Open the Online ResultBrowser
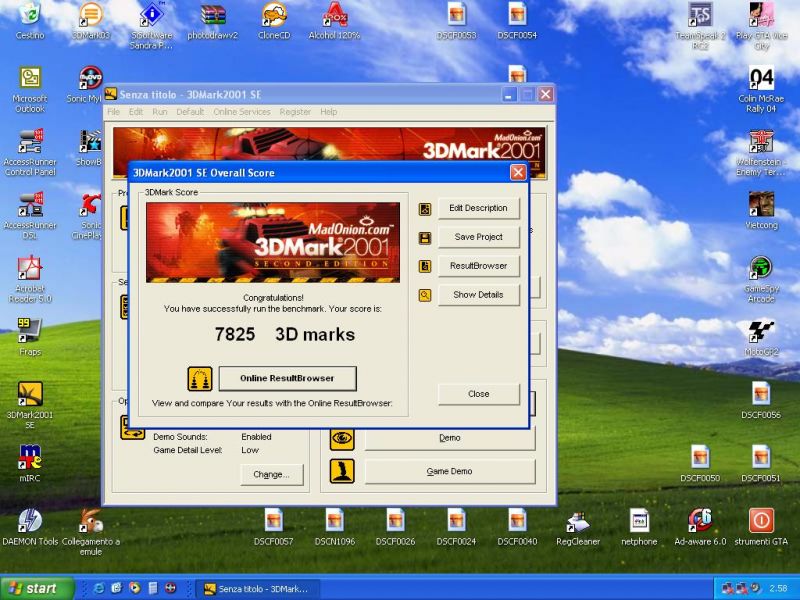 pyautogui.click(x=287, y=379)
